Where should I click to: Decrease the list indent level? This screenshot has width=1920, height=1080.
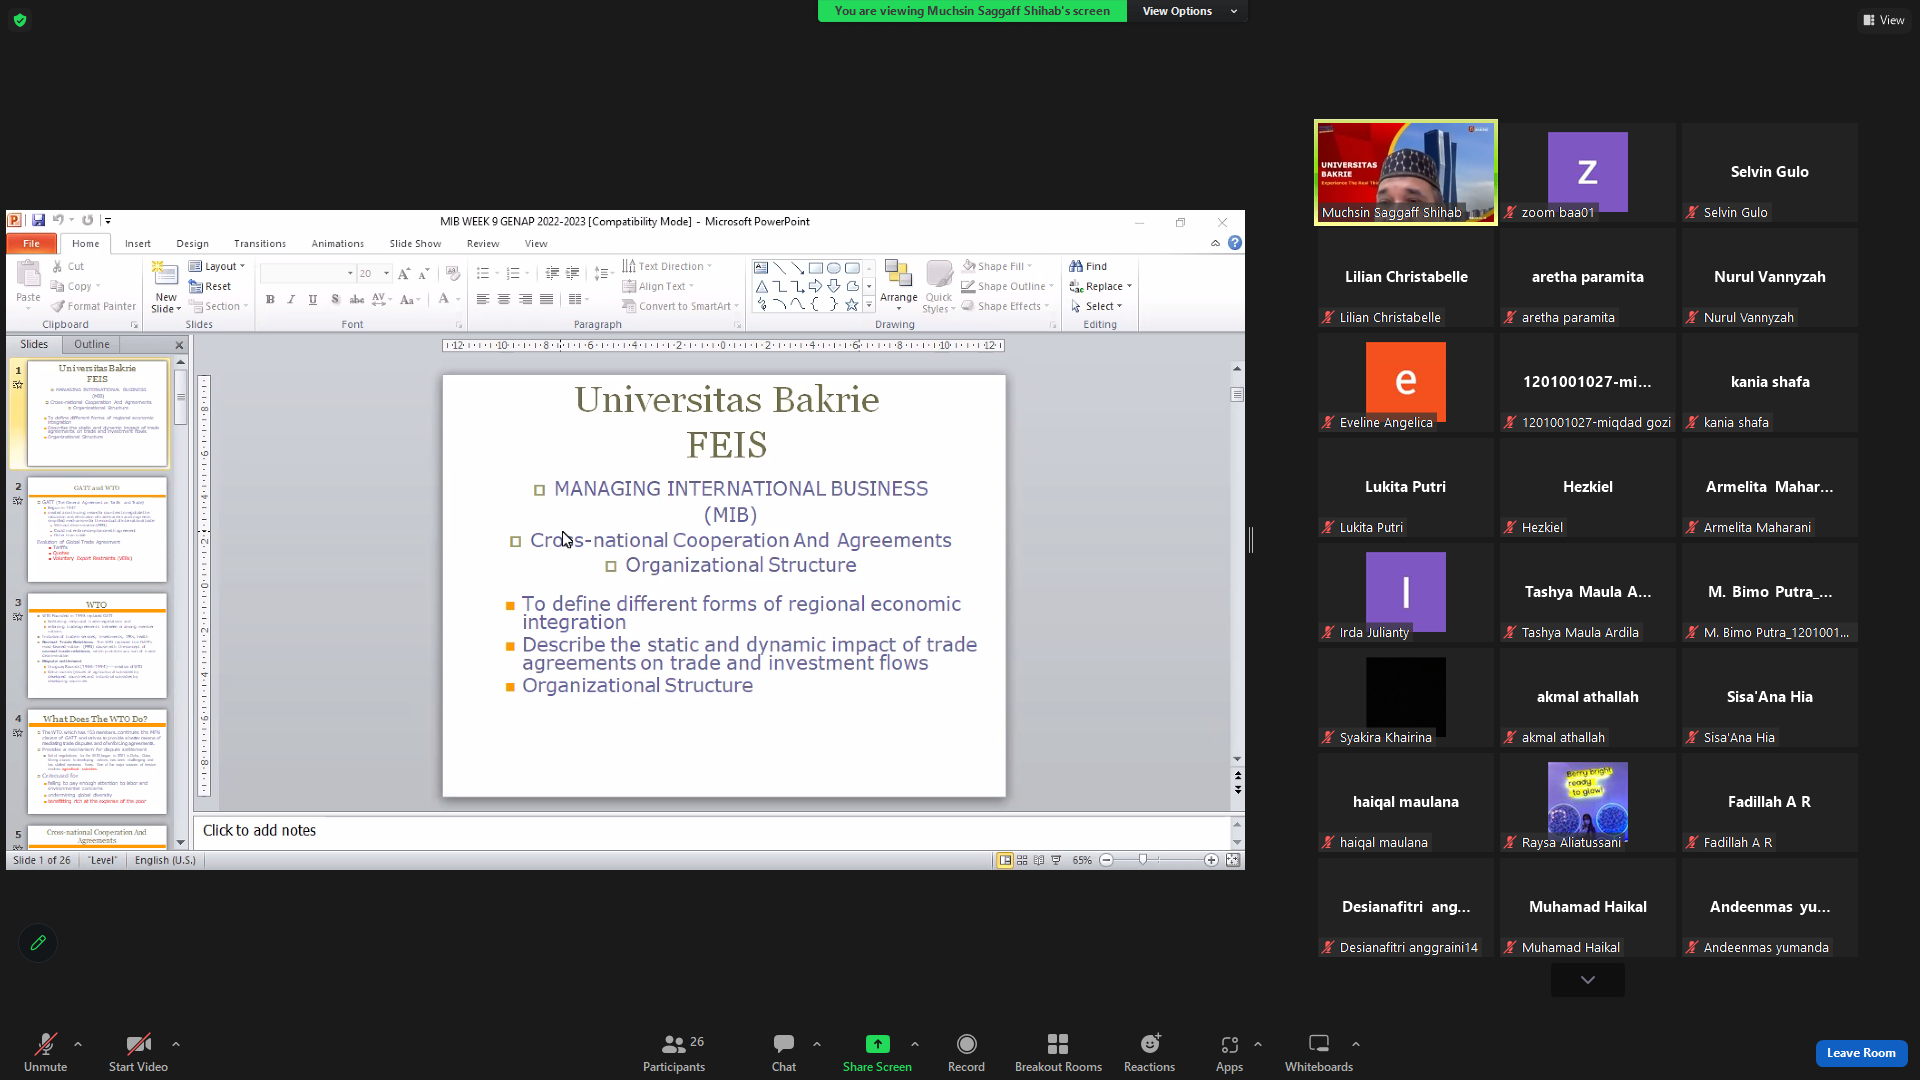[x=552, y=273]
